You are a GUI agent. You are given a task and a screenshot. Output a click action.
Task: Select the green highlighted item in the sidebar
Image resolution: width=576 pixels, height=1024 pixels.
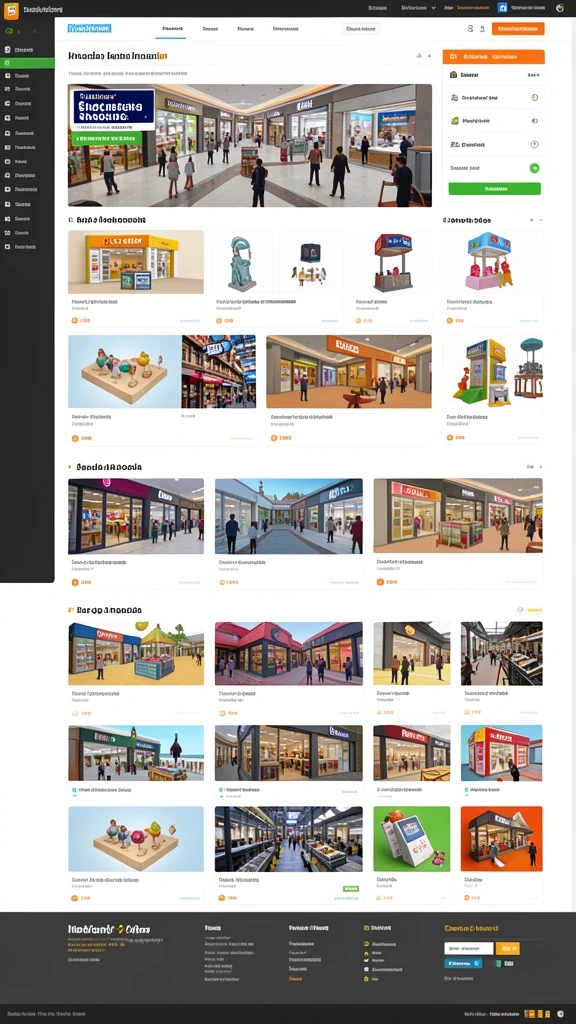(x=27, y=63)
